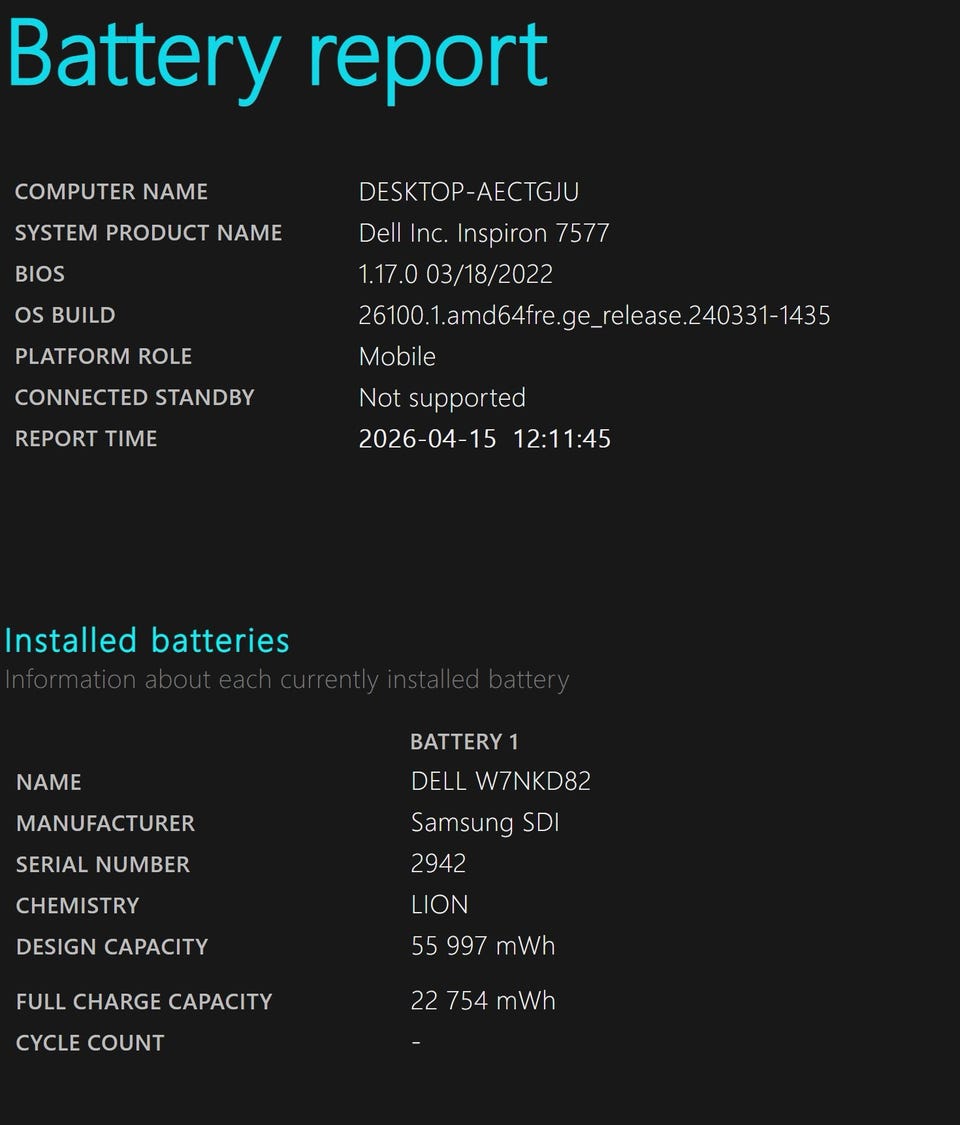Click the battery name DELL W7NKD82
Screen dimensions: 960x1125
[x=500, y=781]
